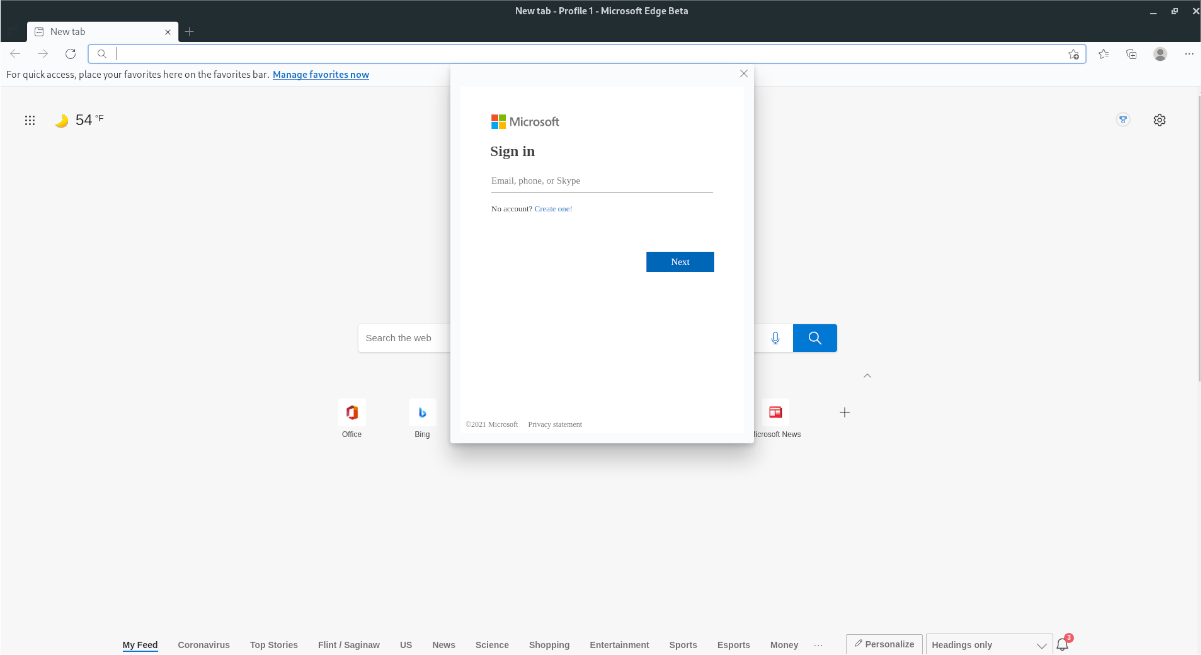Click the Search the web box

pos(403,338)
